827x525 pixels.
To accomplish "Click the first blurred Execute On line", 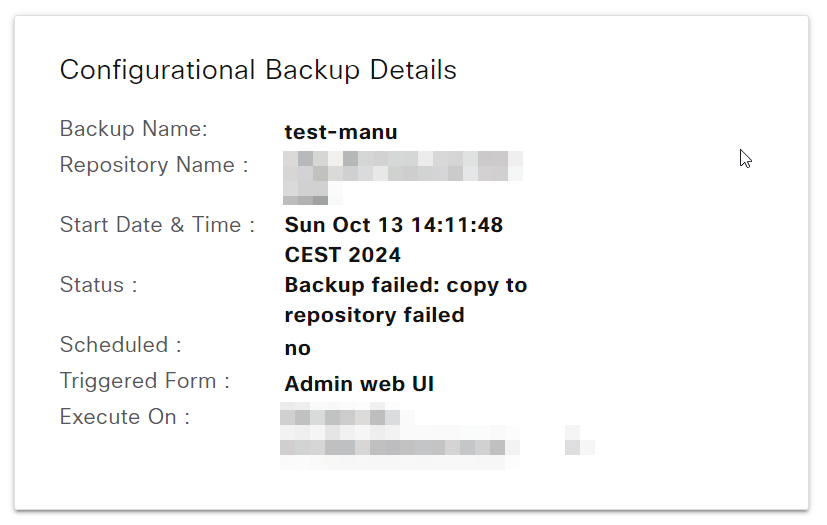I will tap(333, 414).
